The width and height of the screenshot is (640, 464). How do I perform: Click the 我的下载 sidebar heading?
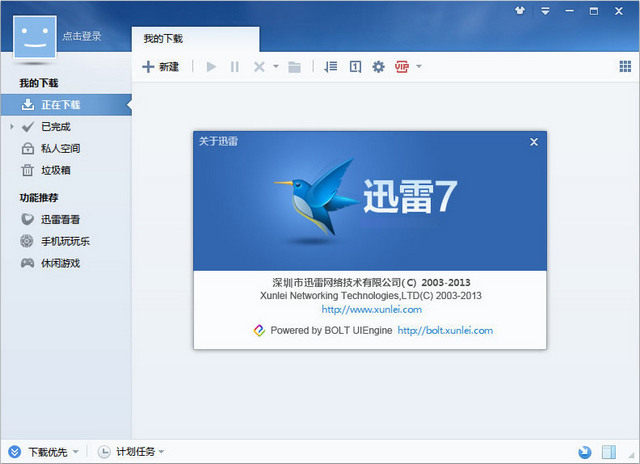[x=39, y=83]
